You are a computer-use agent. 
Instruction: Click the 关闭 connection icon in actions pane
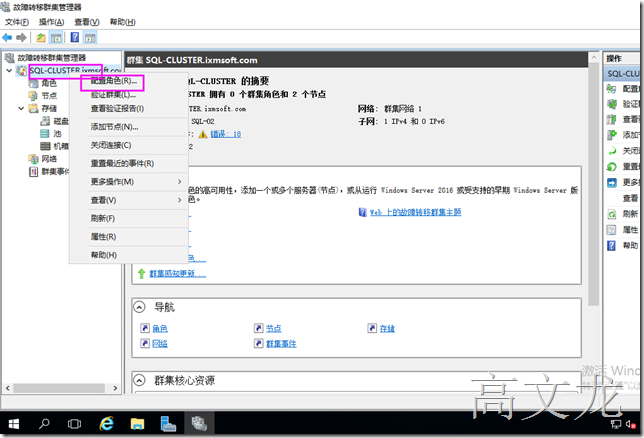coord(612,151)
